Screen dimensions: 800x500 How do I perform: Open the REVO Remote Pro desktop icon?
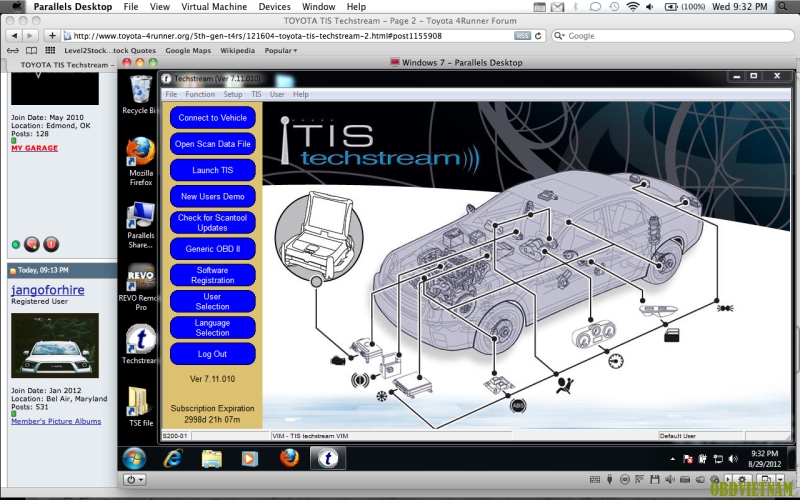(140, 287)
